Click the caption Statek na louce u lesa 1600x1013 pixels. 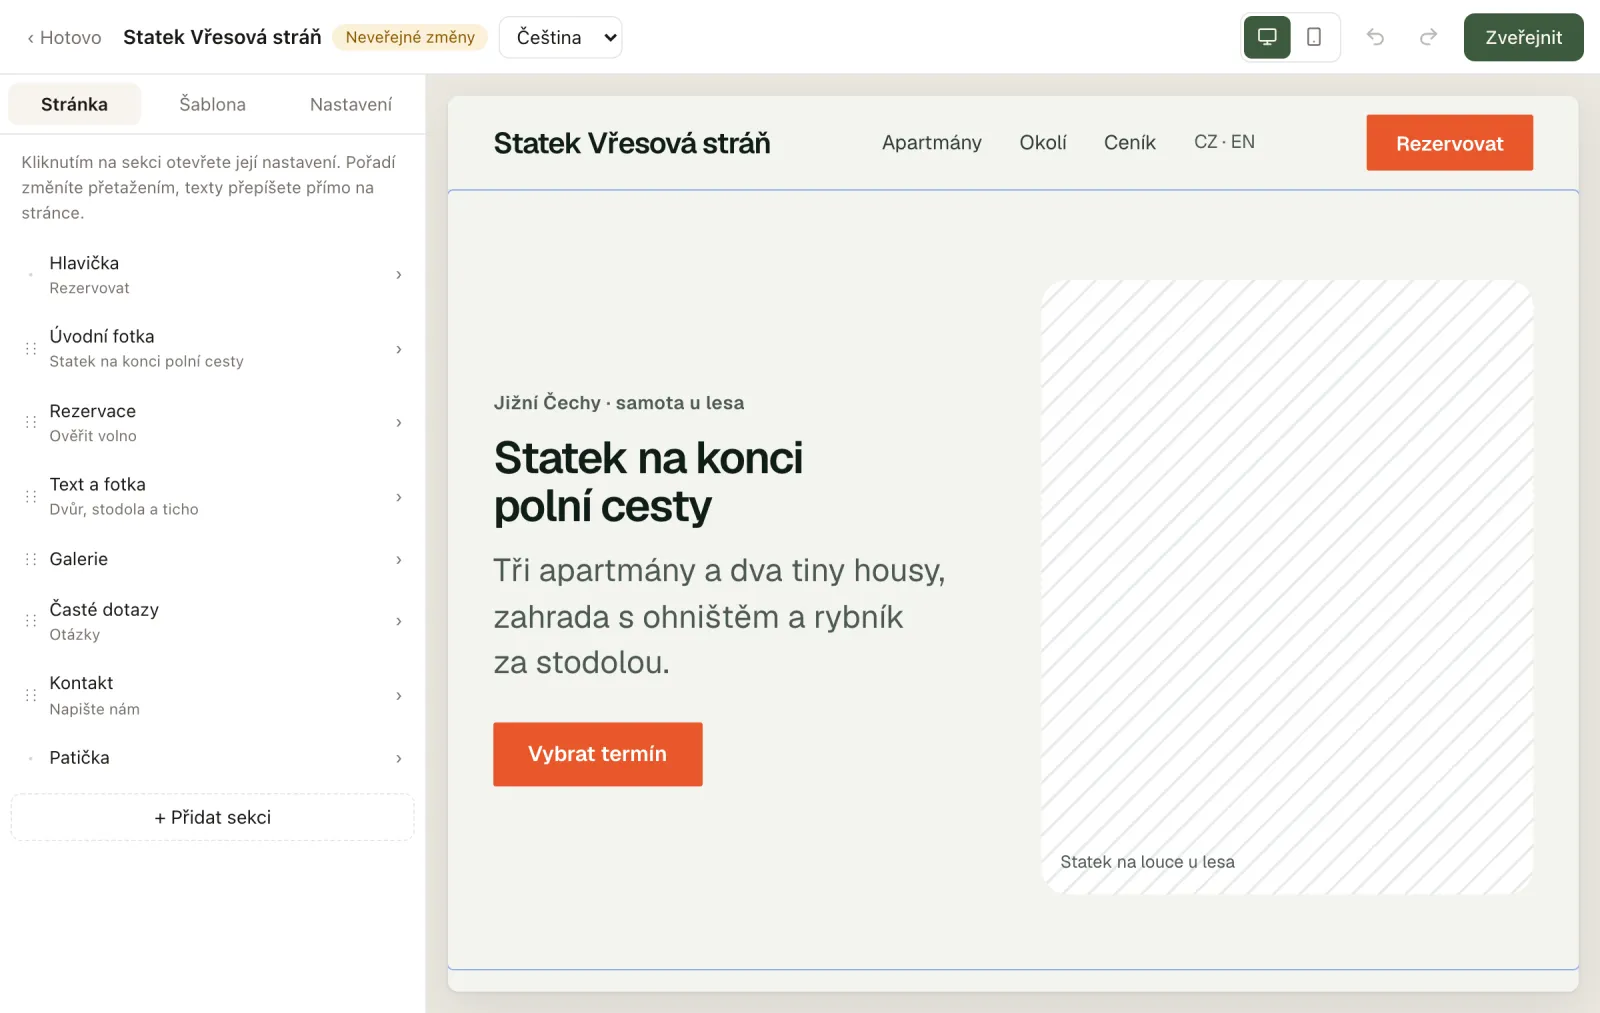pyautogui.click(x=1147, y=862)
